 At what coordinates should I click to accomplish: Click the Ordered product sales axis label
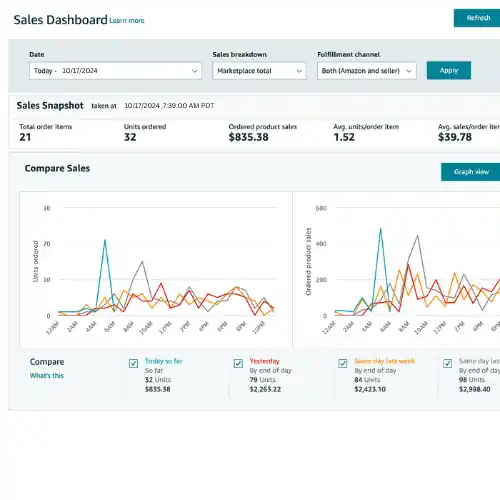pyautogui.click(x=308, y=262)
